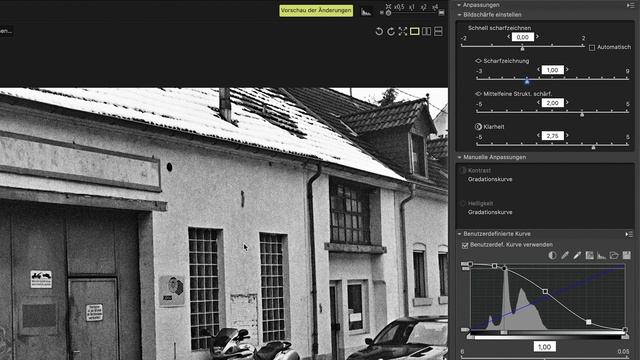This screenshot has width=640, height=360.
Task: Select the black curve point atop the histogram peak
Action: pyautogui.click(x=505, y=268)
